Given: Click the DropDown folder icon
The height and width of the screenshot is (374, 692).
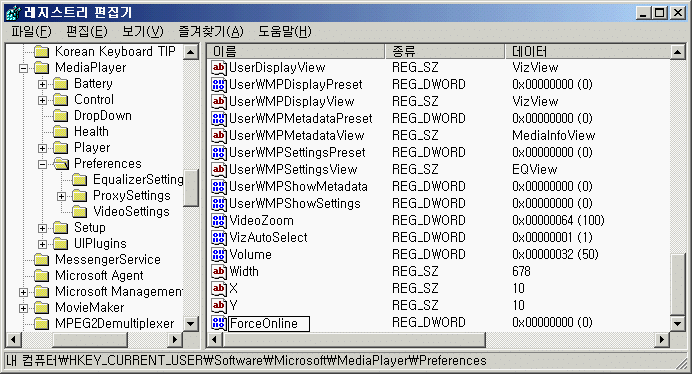Looking at the screenshot, I should [x=60, y=116].
